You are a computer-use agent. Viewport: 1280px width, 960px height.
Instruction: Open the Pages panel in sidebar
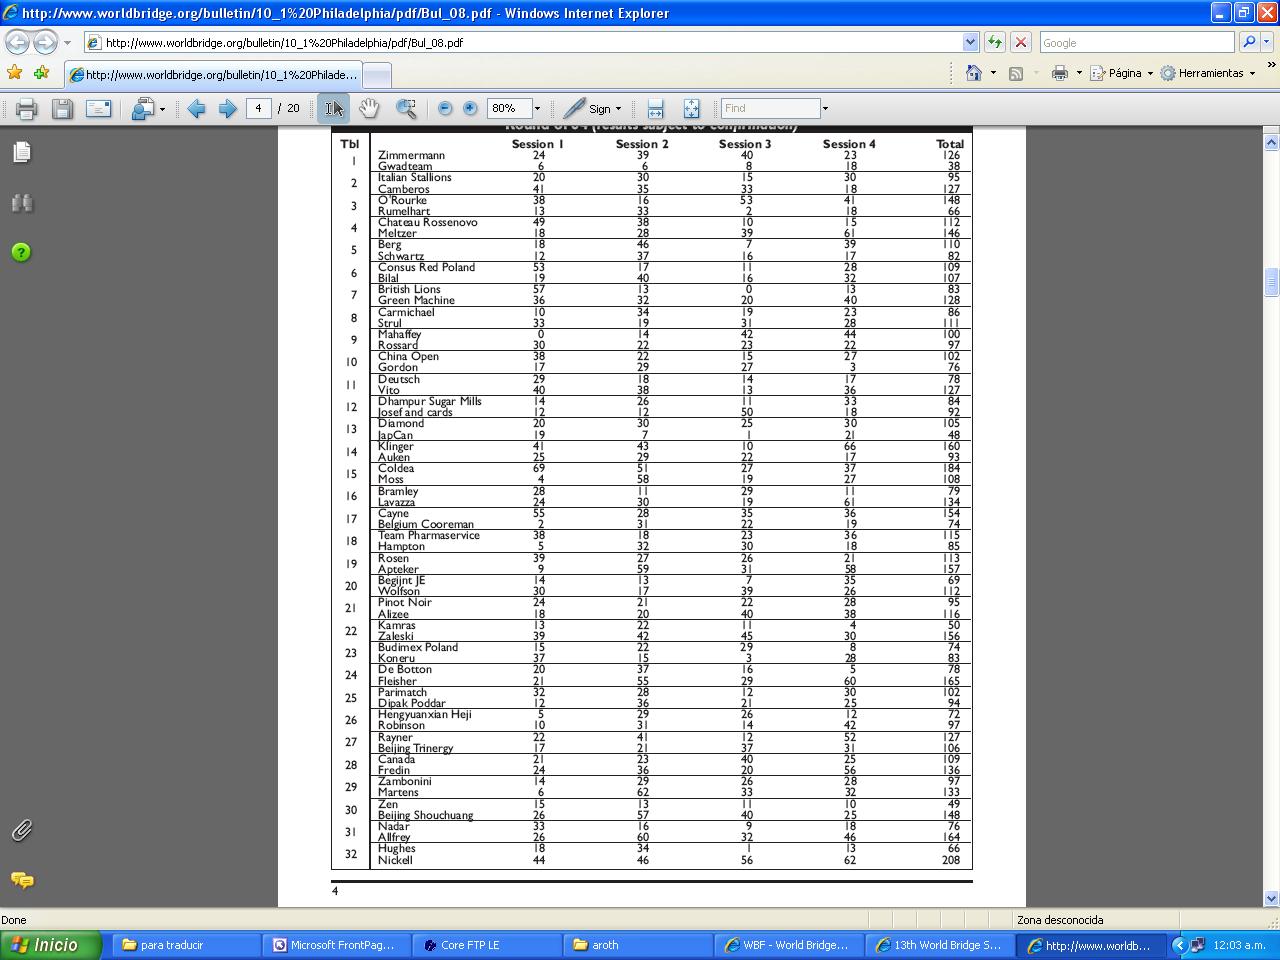(22, 152)
